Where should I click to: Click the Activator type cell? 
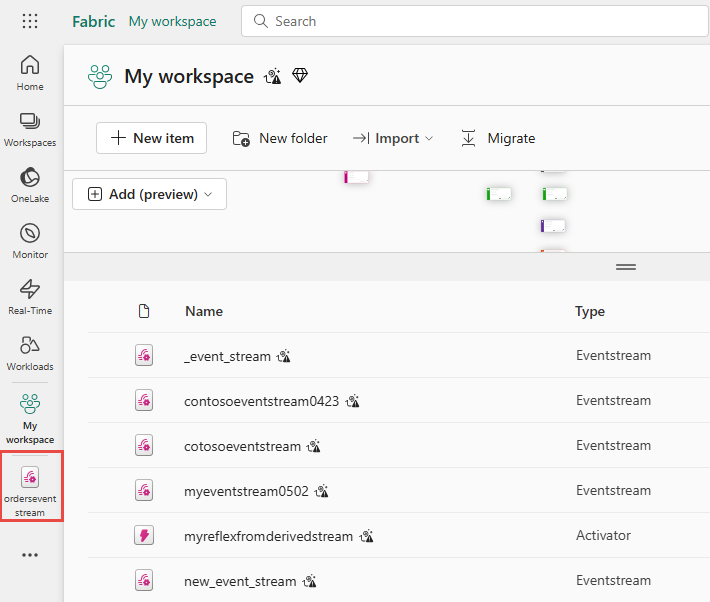(x=603, y=535)
